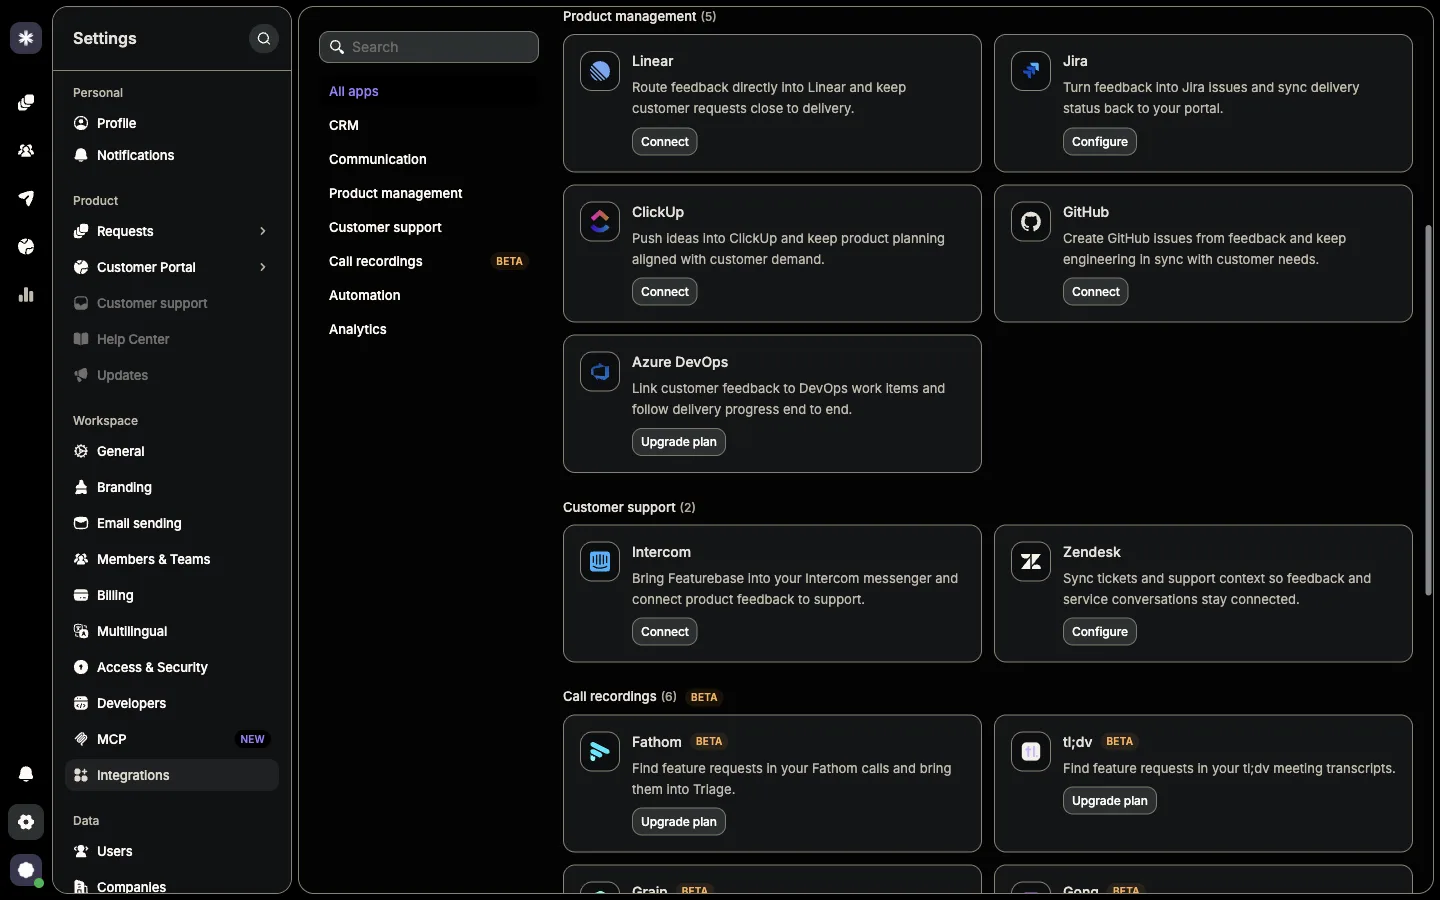The image size is (1440, 900).
Task: Connect the Linear integration
Action: (x=664, y=142)
